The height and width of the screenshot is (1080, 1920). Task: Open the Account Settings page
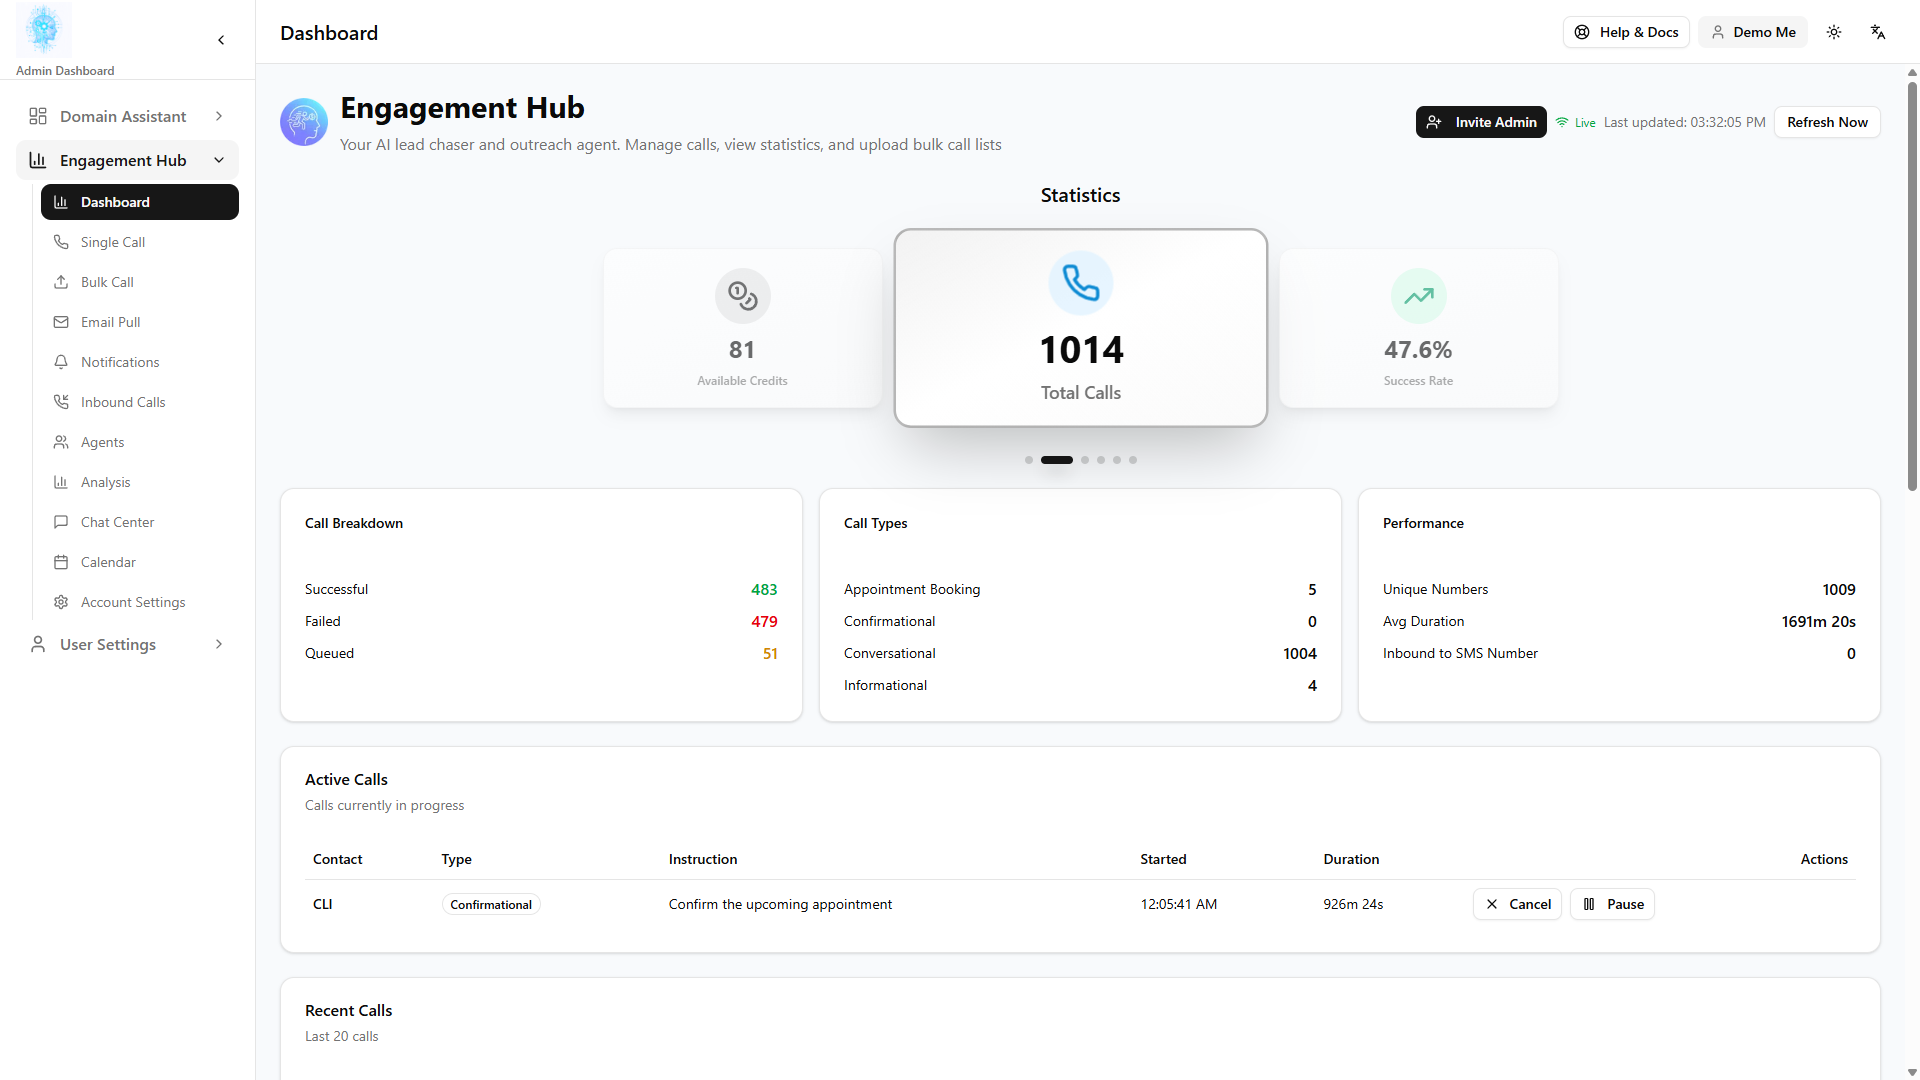pyautogui.click(x=140, y=602)
